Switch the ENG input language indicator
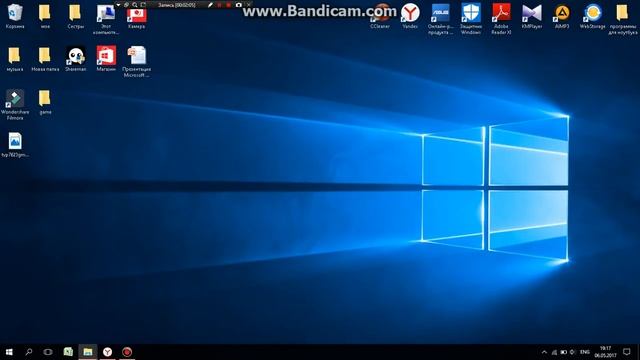The image size is (640, 360). pyautogui.click(x=585, y=352)
